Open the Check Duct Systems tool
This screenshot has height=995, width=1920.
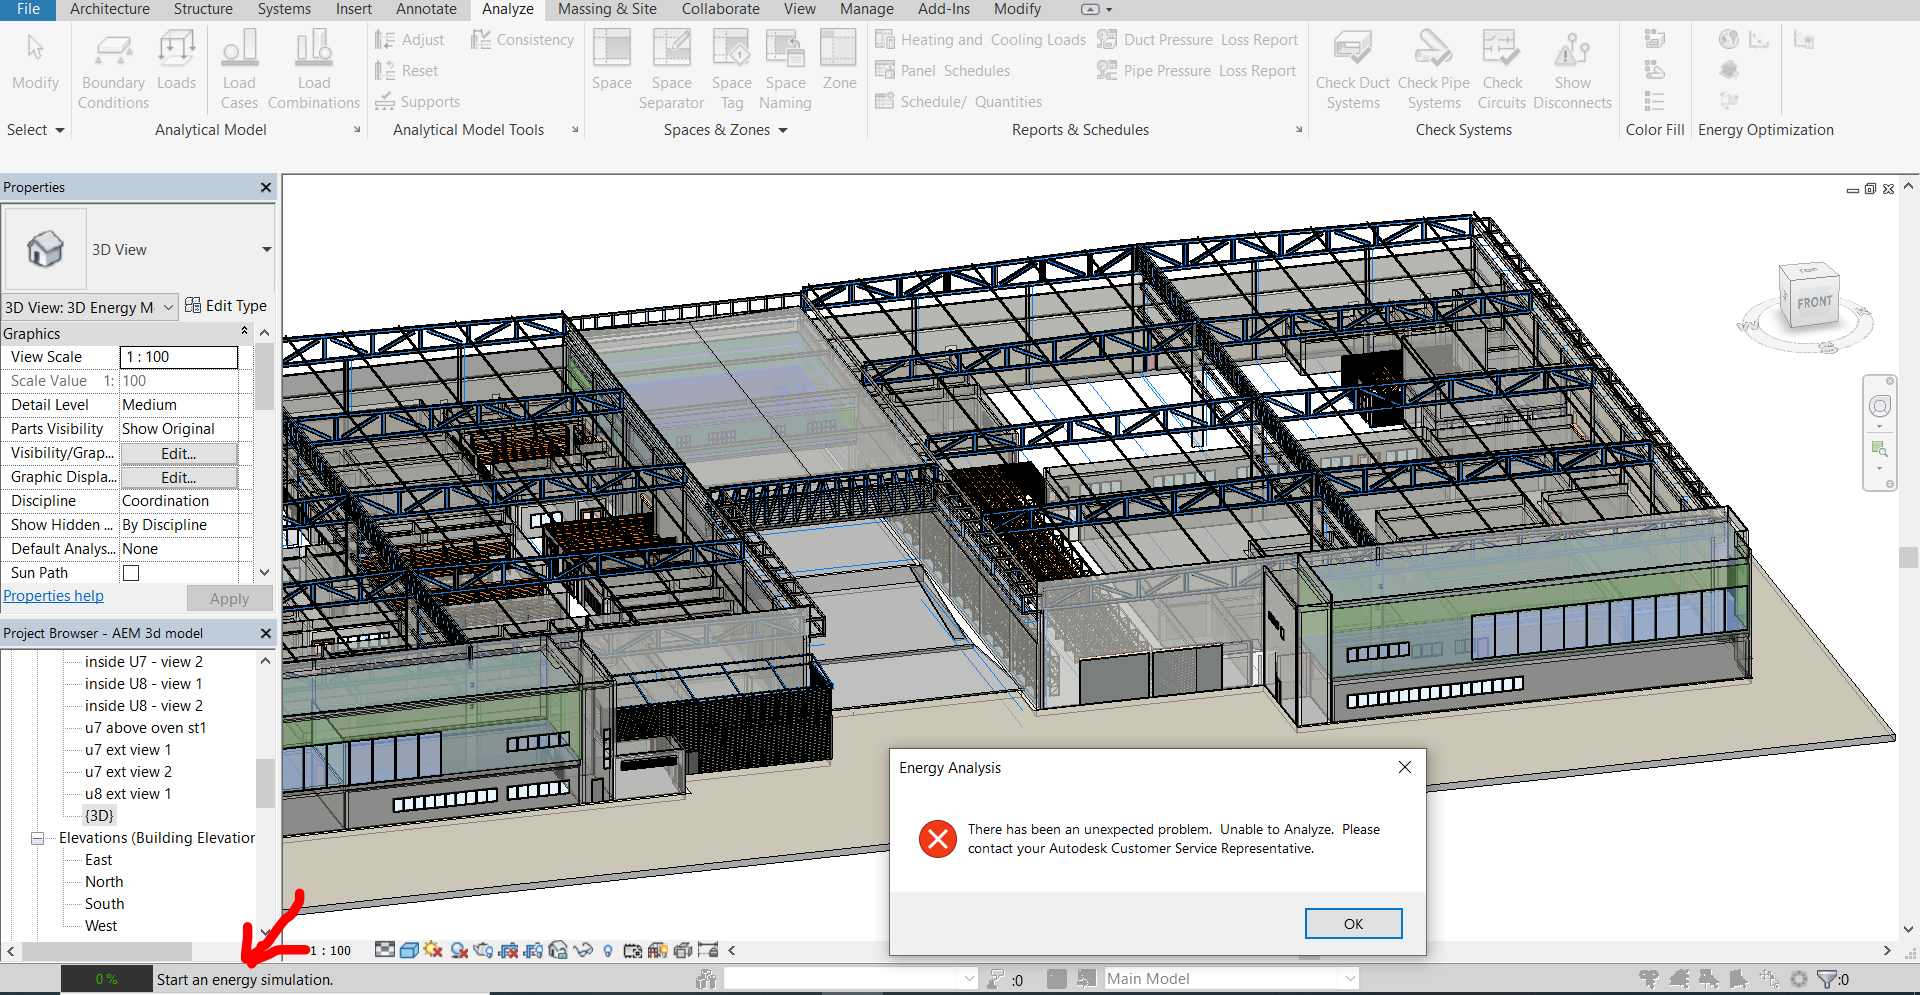1352,66
